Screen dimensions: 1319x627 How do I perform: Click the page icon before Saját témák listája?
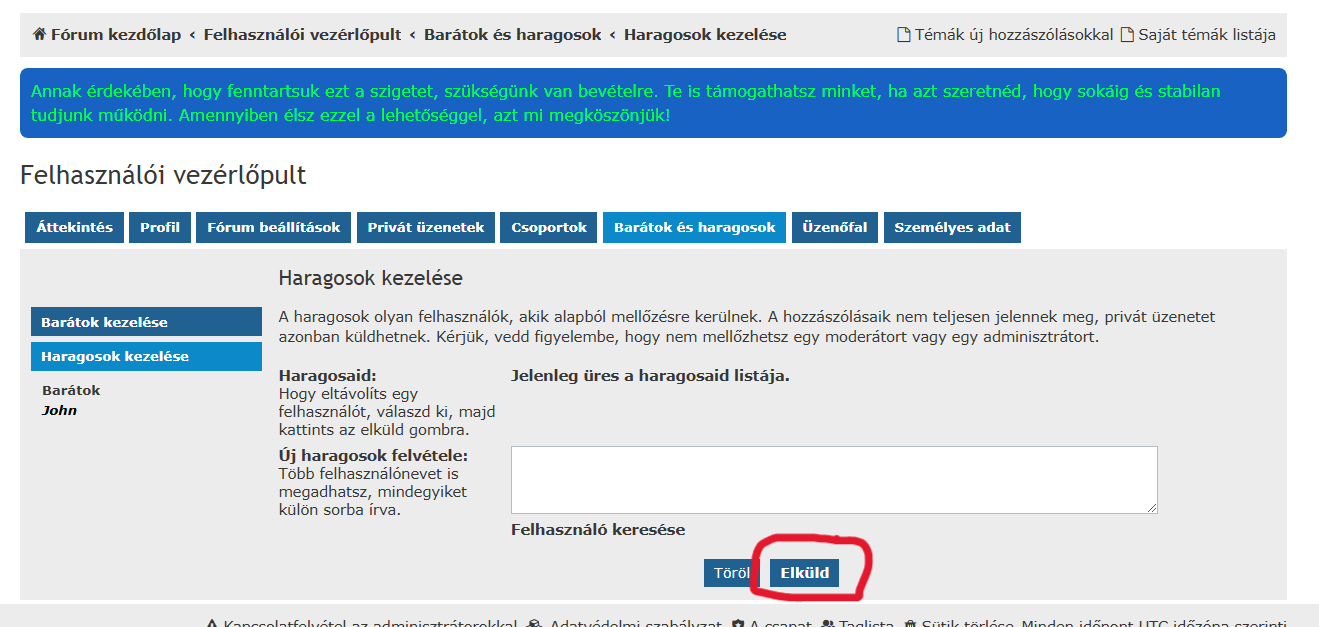click(x=1127, y=35)
